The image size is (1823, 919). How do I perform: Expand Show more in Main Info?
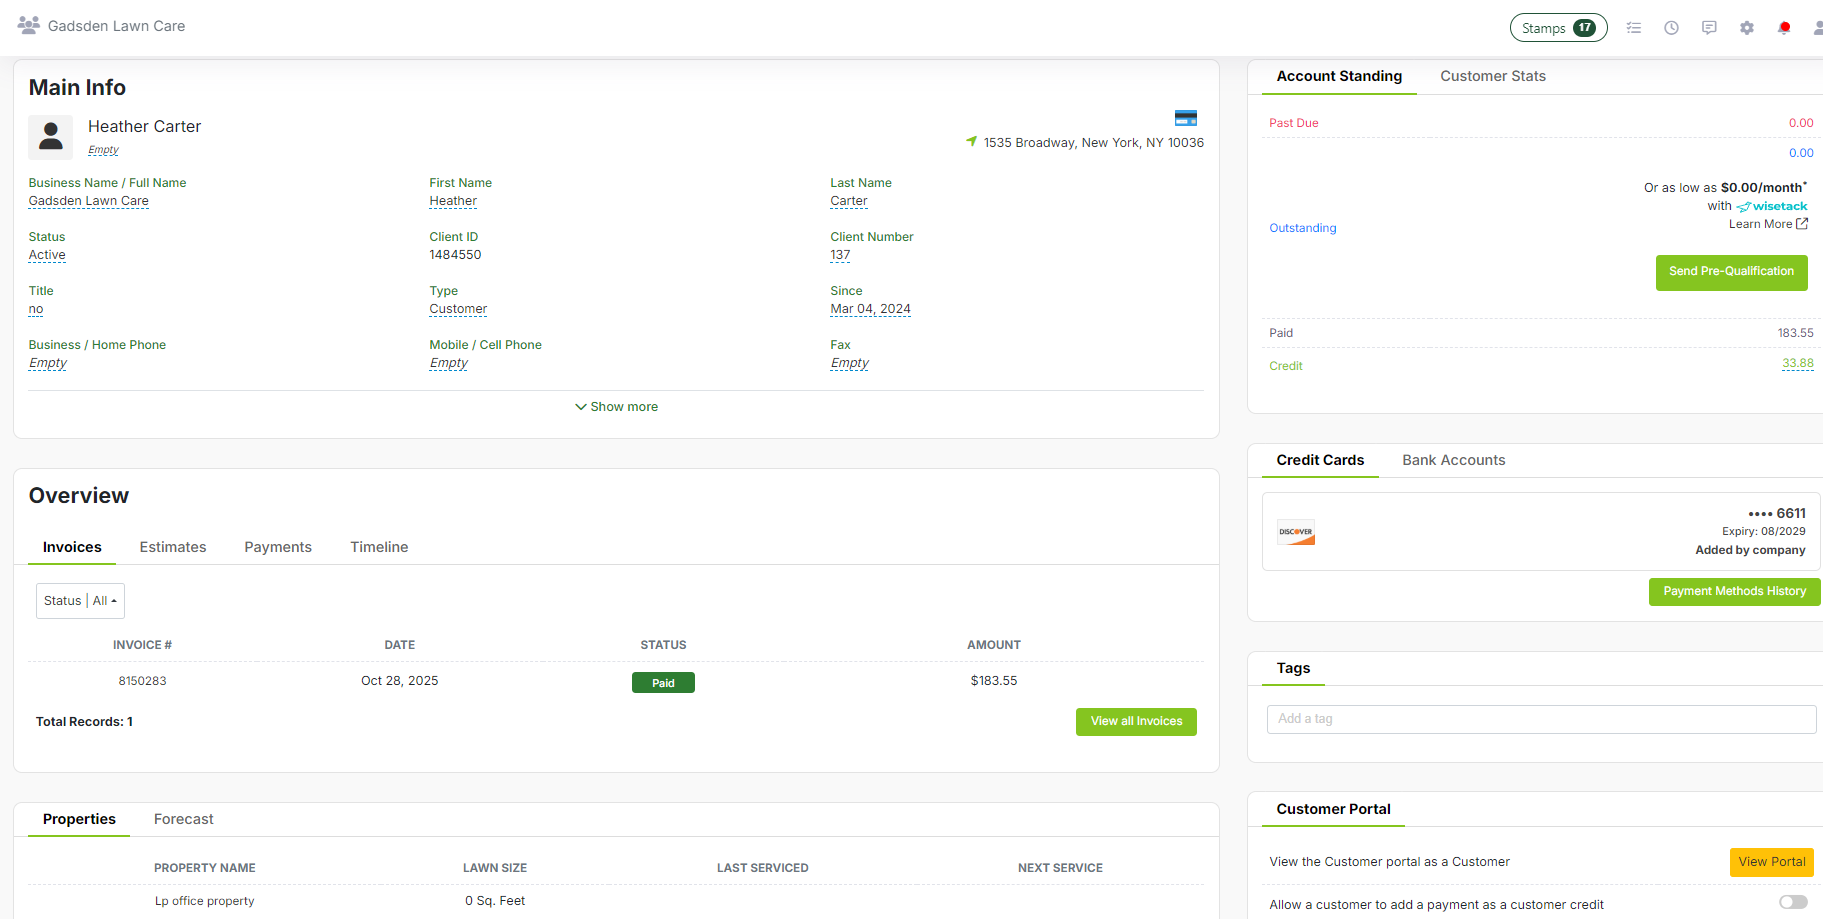(x=616, y=406)
